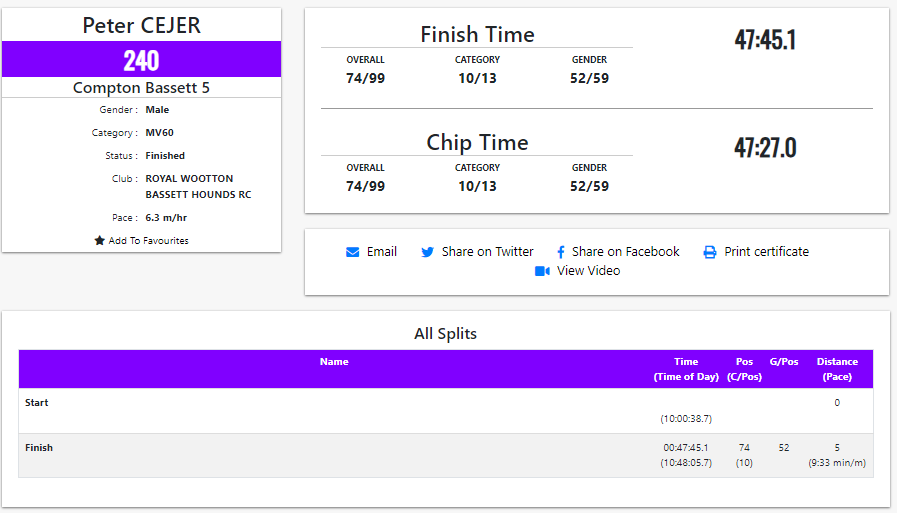Click the Email envelope icon
Screen dimensions: 897x513
[x=352, y=252]
